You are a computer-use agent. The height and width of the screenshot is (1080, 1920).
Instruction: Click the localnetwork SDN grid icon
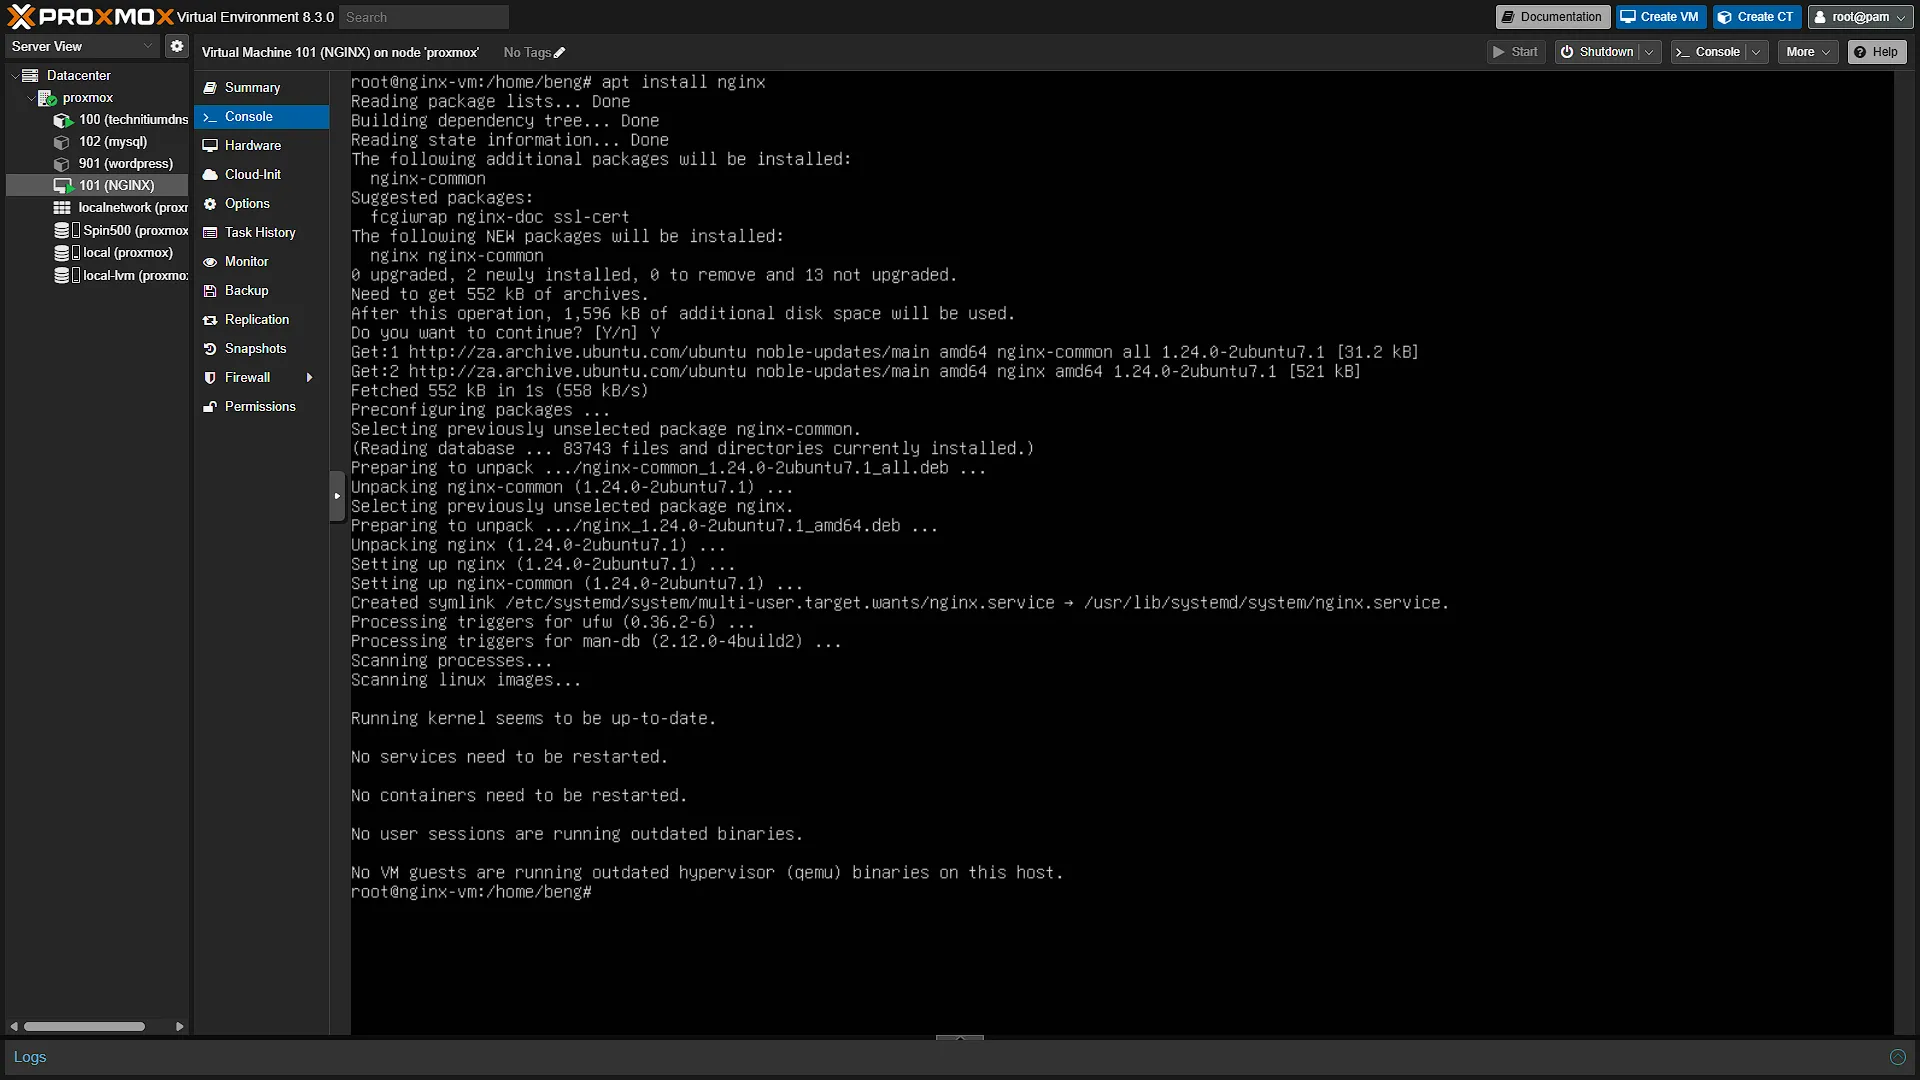(x=62, y=208)
